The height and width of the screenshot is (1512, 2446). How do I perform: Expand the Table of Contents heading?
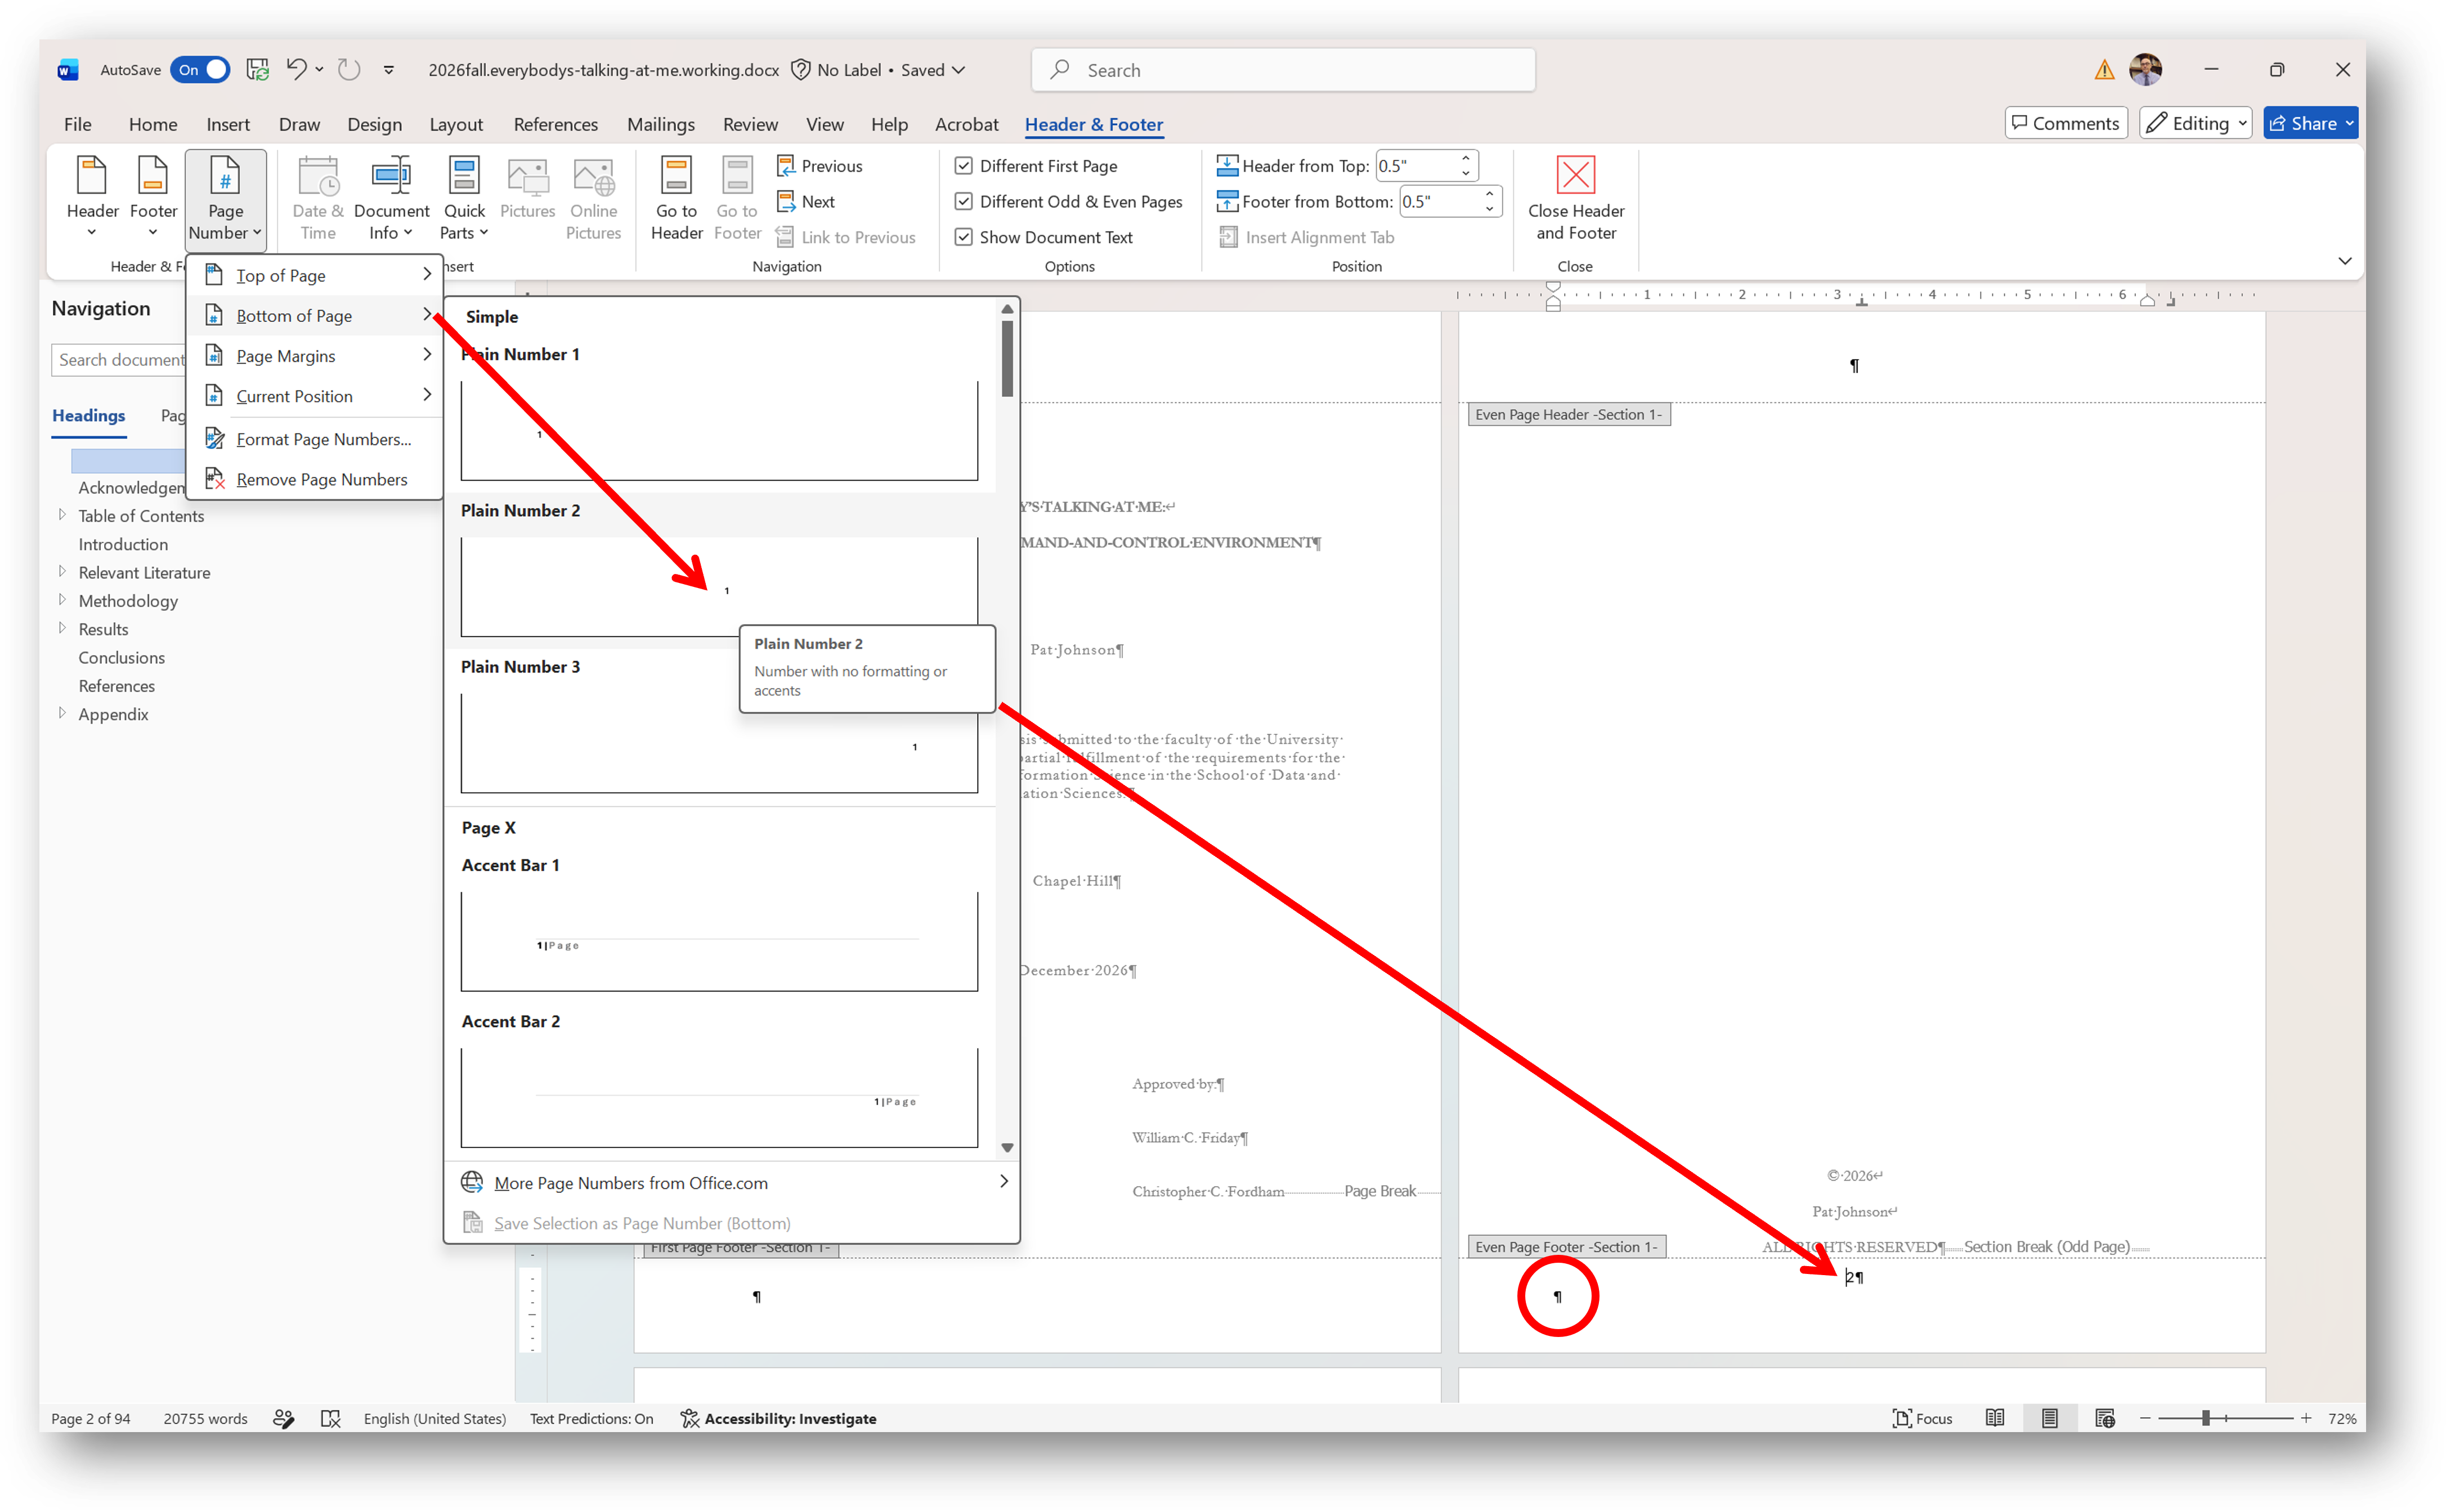click(x=62, y=515)
